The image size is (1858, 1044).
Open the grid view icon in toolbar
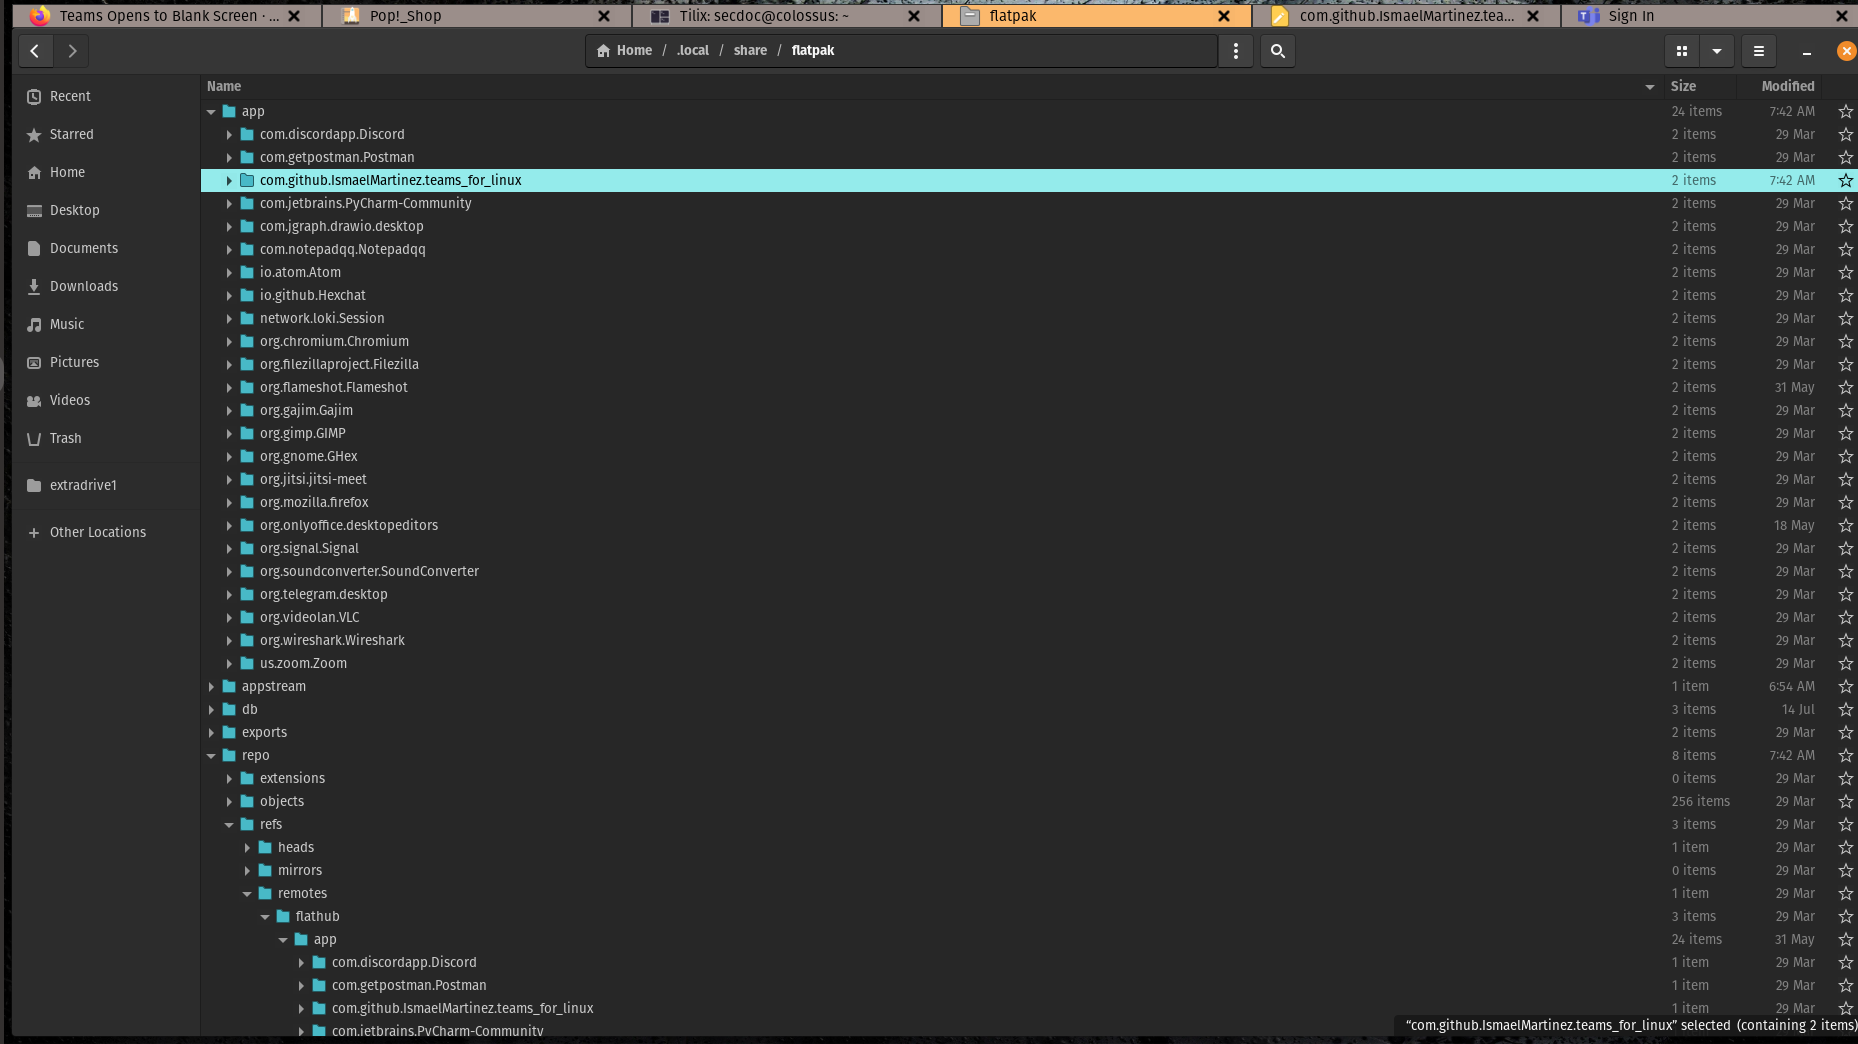tap(1683, 51)
